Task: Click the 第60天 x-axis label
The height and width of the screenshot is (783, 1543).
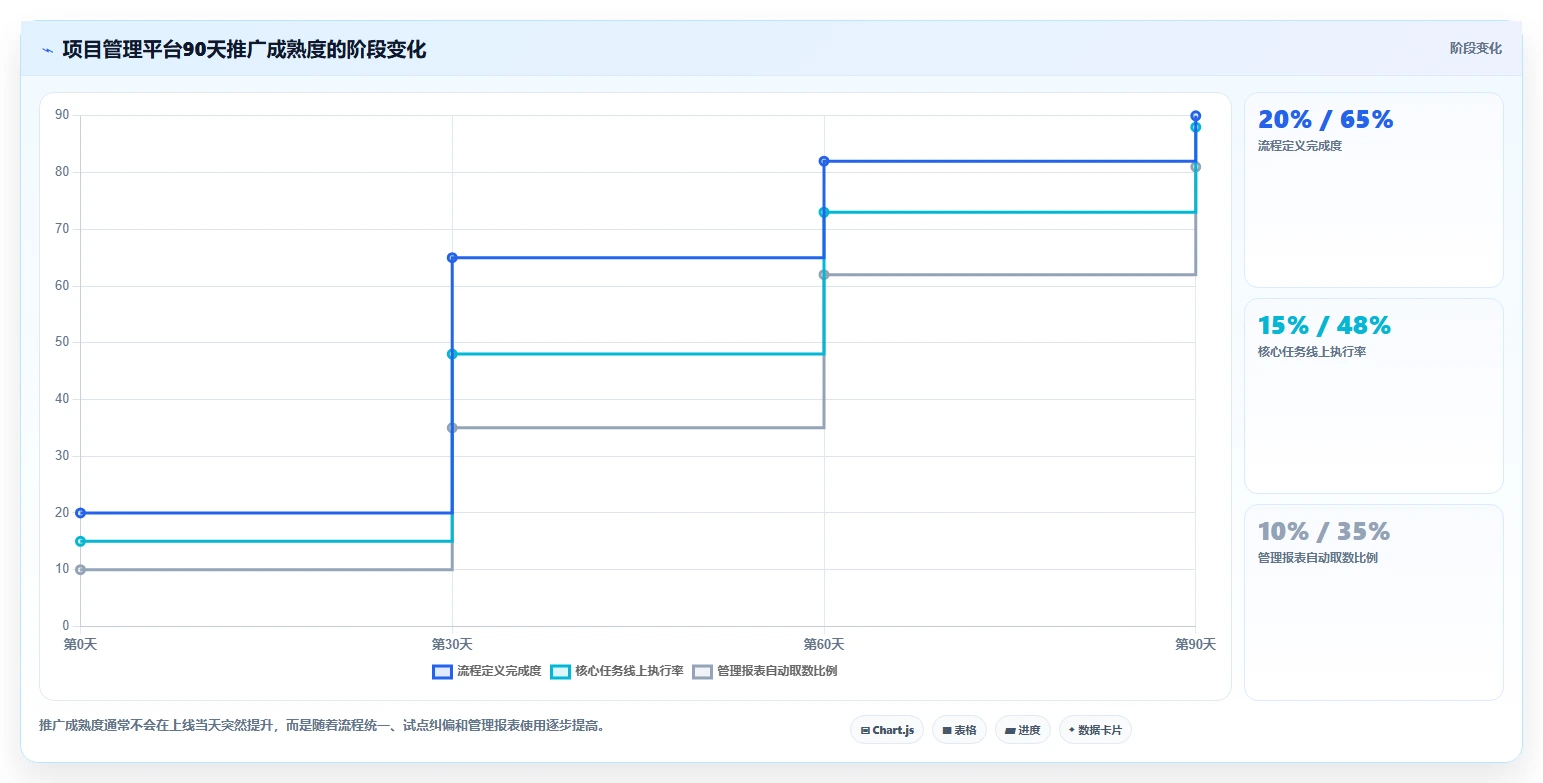Action: point(824,645)
